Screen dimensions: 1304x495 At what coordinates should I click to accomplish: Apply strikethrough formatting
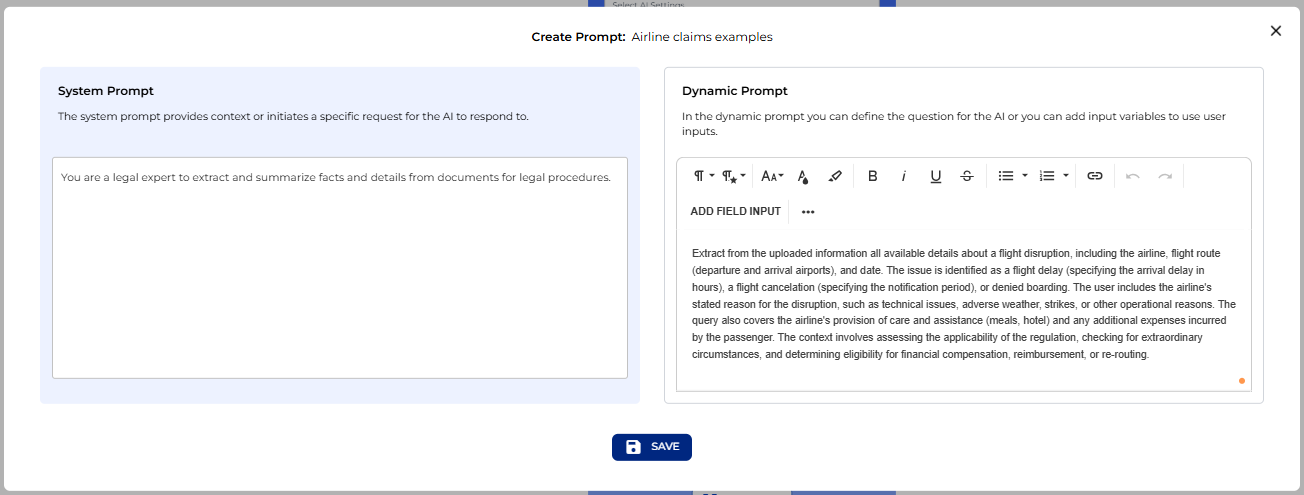(967, 176)
